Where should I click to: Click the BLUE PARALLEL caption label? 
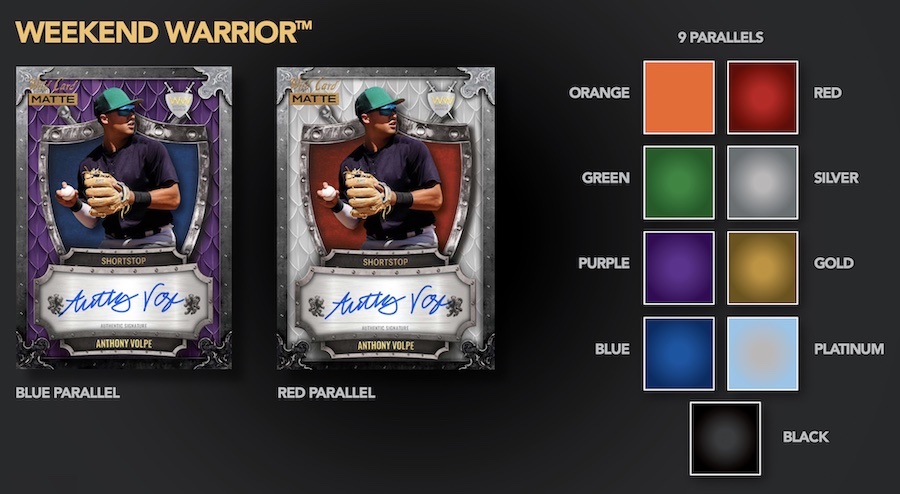(68, 393)
